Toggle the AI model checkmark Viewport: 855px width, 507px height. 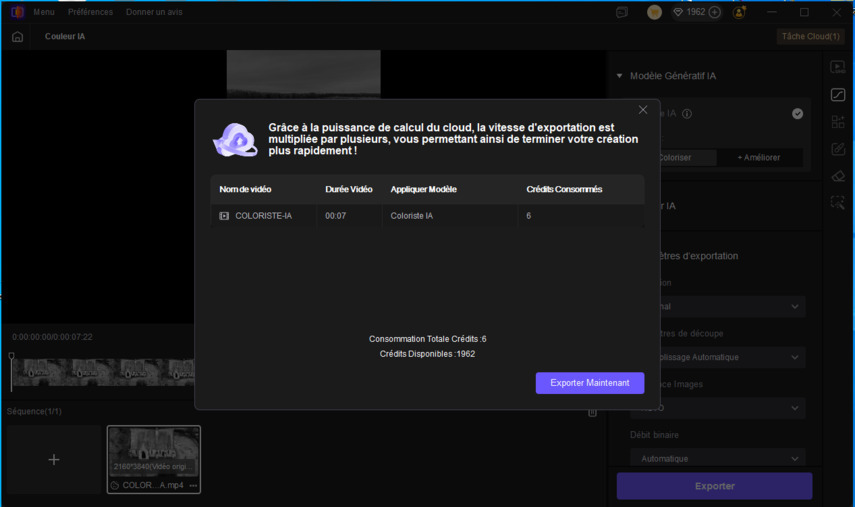point(797,114)
